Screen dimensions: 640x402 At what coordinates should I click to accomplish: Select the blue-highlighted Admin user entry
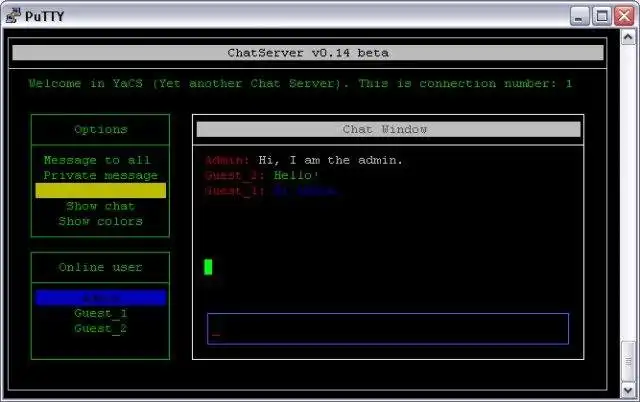(x=100, y=298)
